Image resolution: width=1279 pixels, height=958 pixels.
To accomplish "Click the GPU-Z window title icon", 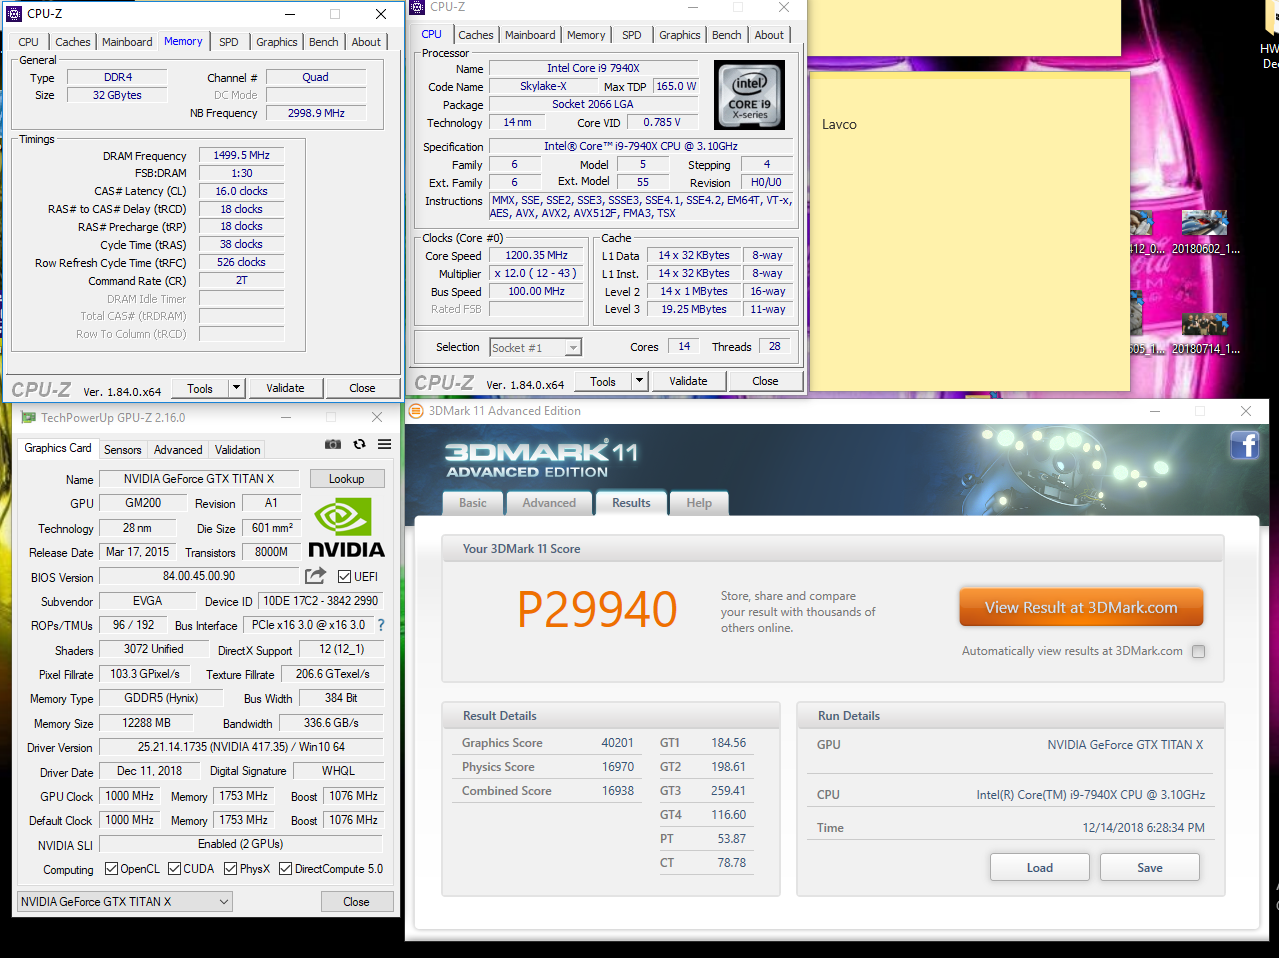I will click(x=28, y=417).
